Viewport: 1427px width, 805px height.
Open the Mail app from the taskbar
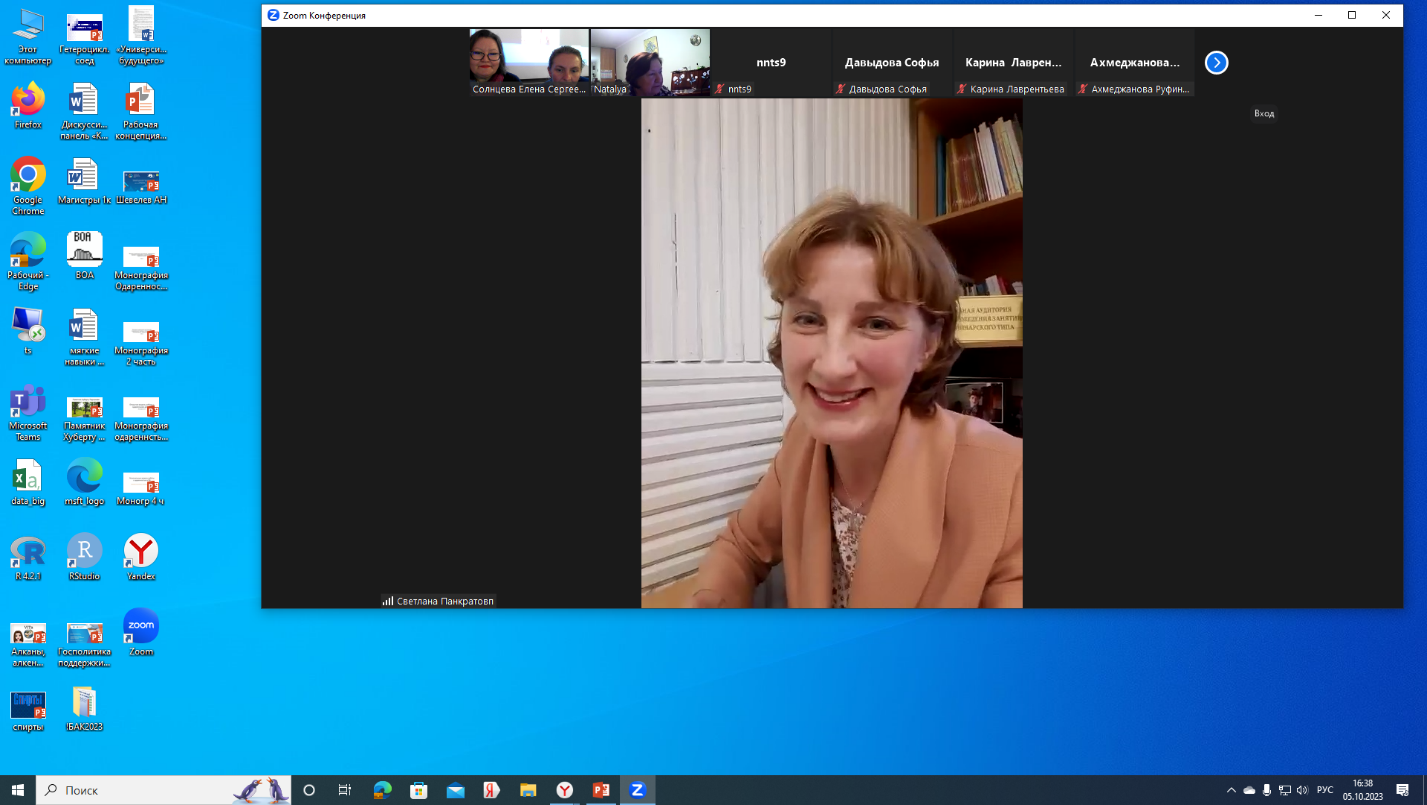point(455,790)
